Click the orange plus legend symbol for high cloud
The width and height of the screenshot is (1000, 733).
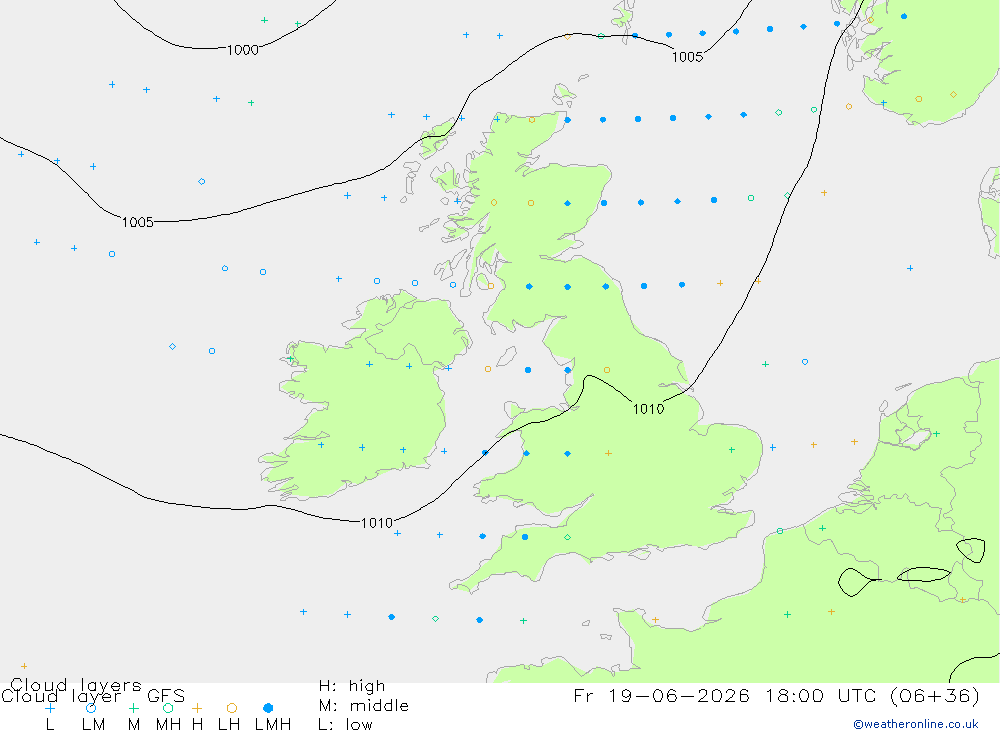point(197,708)
